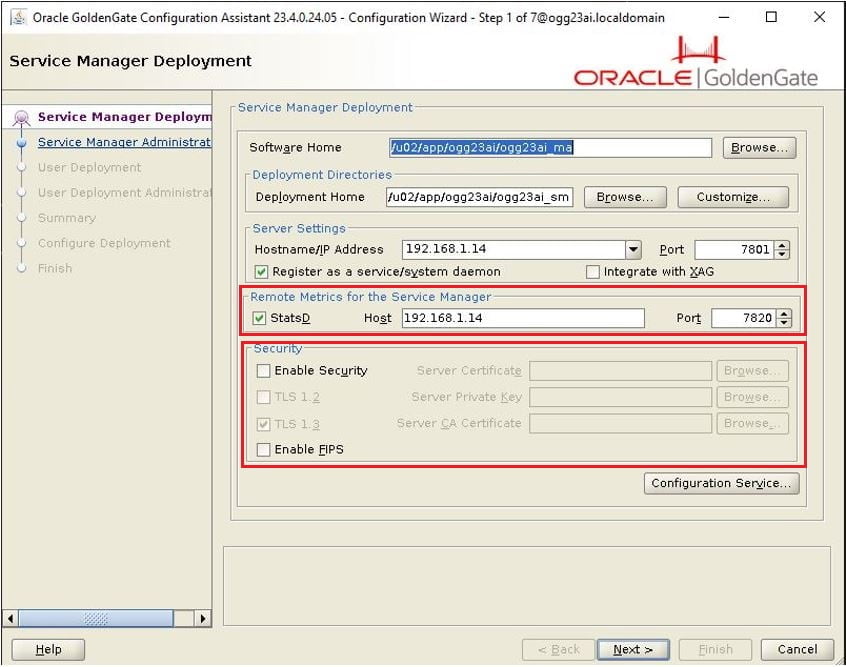Viewport: 846px width, 667px height.
Task: Minimize the configuration wizard window
Action: coord(724,17)
